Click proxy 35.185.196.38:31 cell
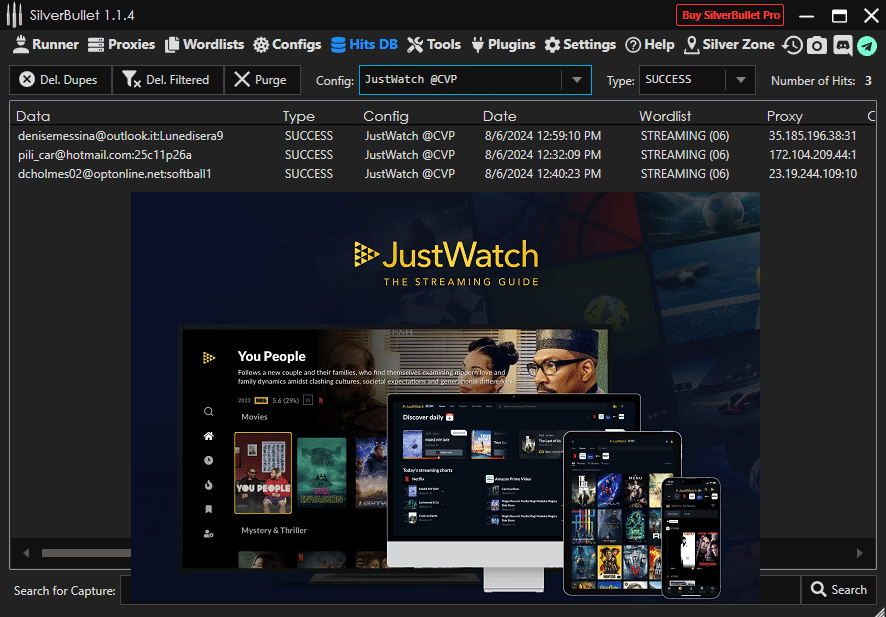886x617 pixels. 813,136
